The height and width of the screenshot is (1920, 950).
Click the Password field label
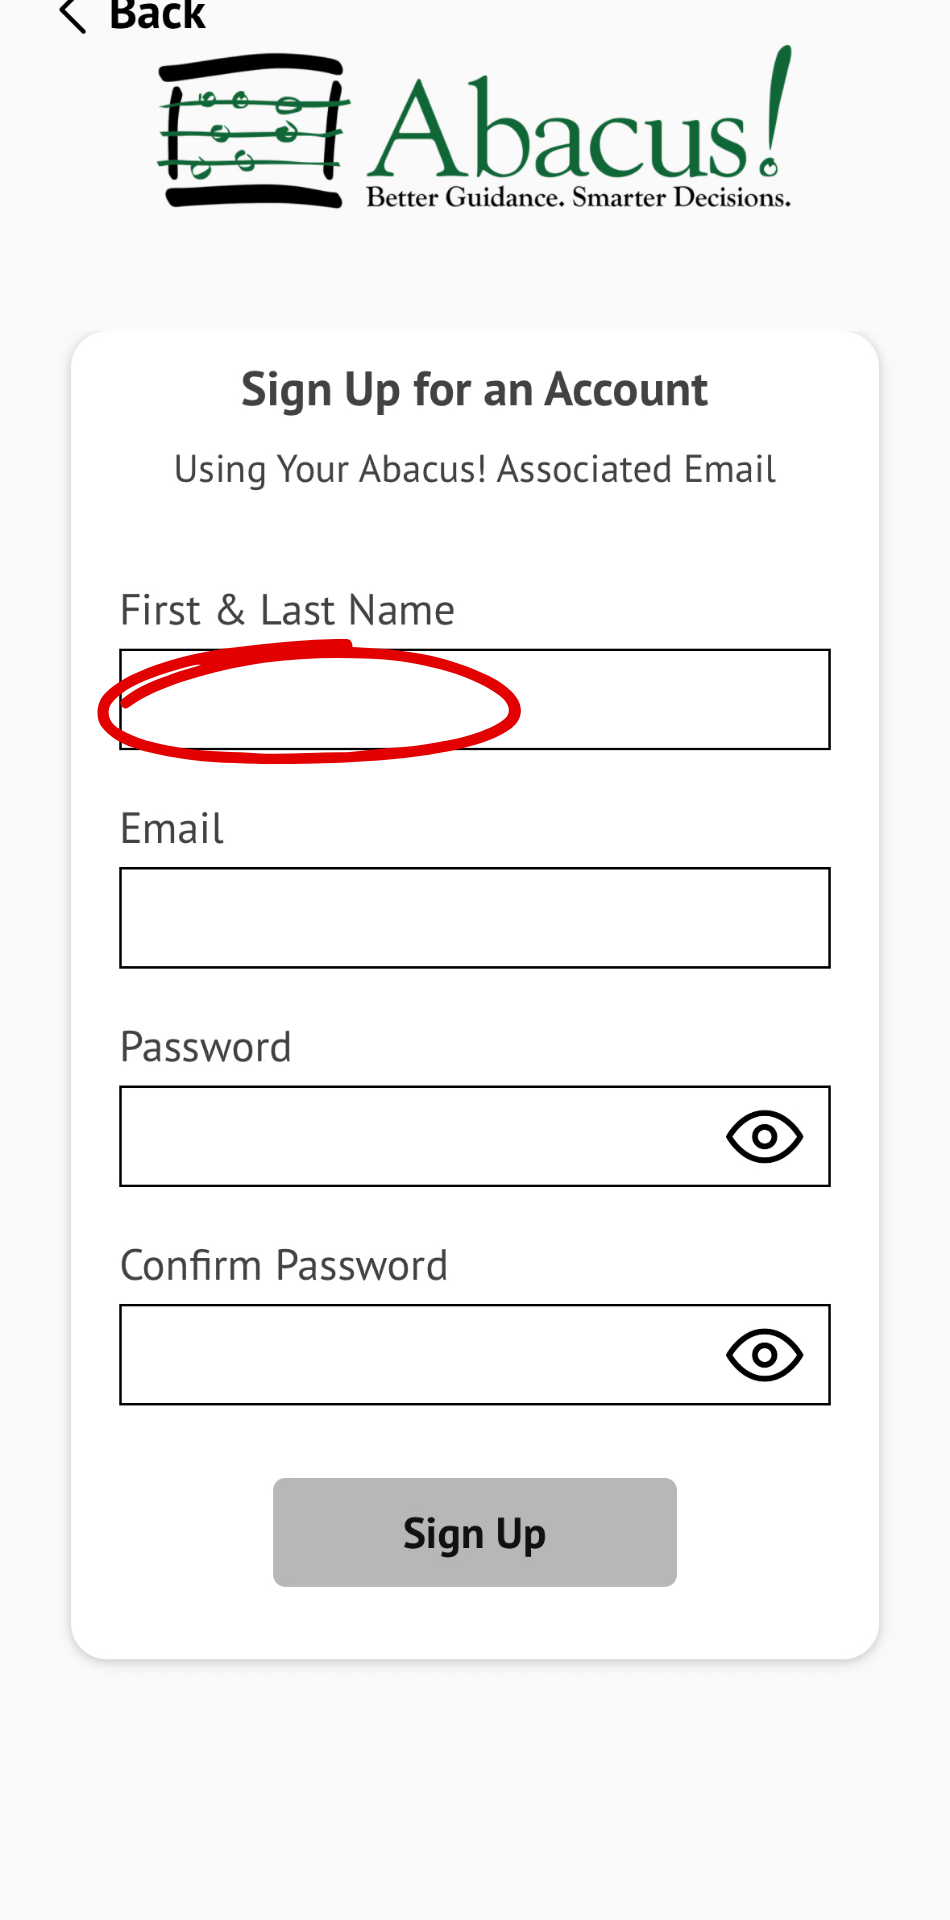click(x=205, y=1047)
